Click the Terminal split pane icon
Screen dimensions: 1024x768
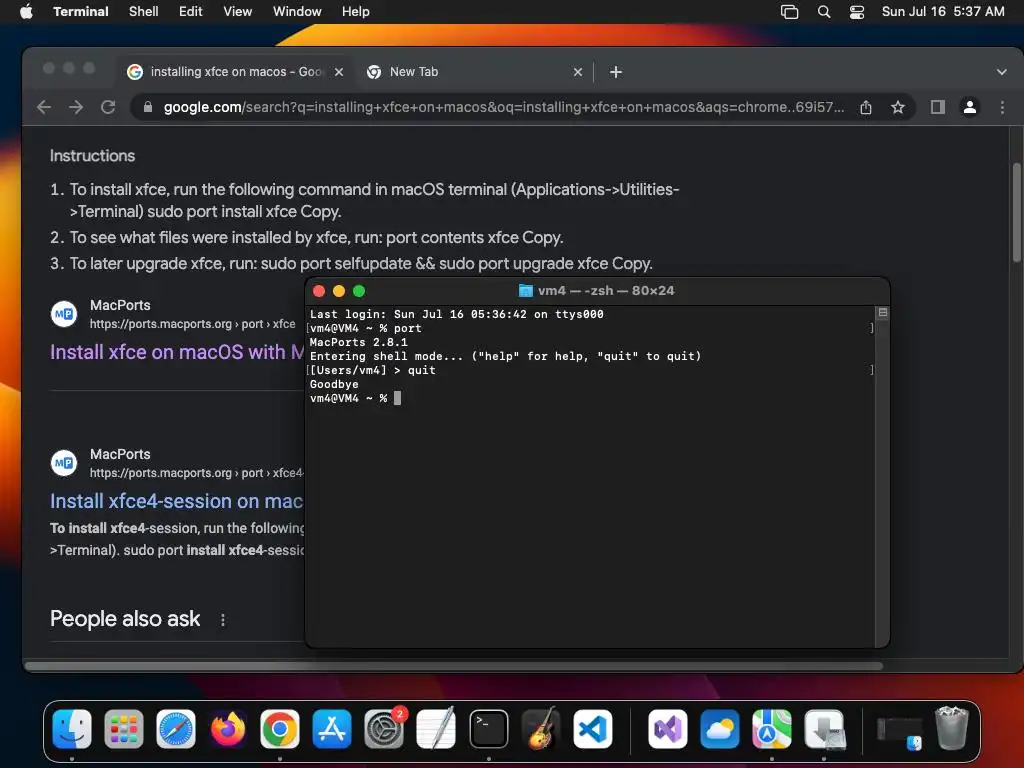click(x=882, y=313)
